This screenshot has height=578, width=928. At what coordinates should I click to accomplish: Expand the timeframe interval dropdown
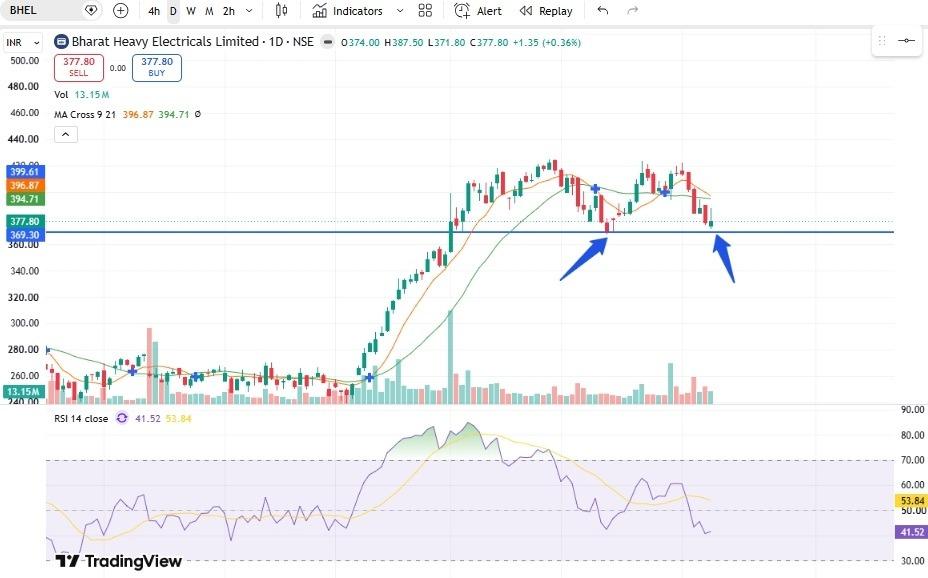[249, 11]
